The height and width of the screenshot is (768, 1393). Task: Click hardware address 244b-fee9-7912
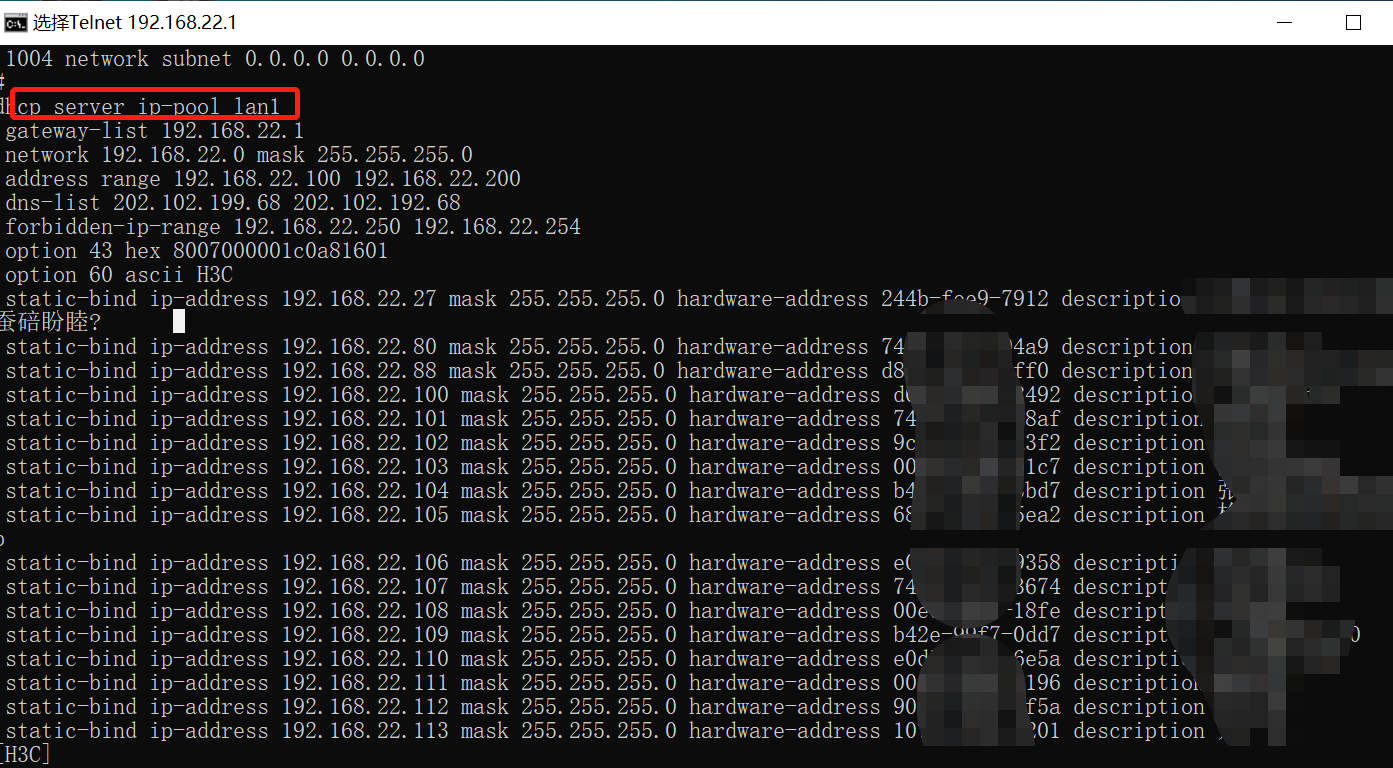(964, 299)
